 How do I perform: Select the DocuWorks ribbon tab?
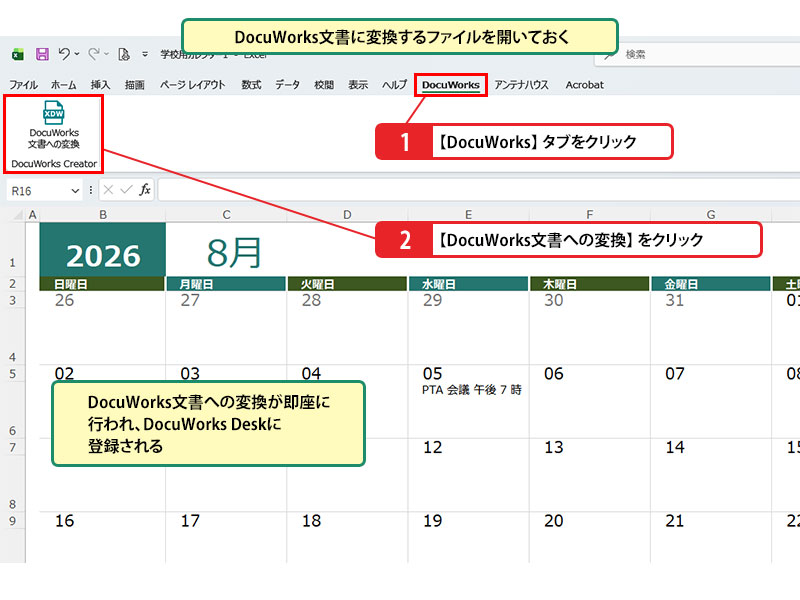click(451, 85)
